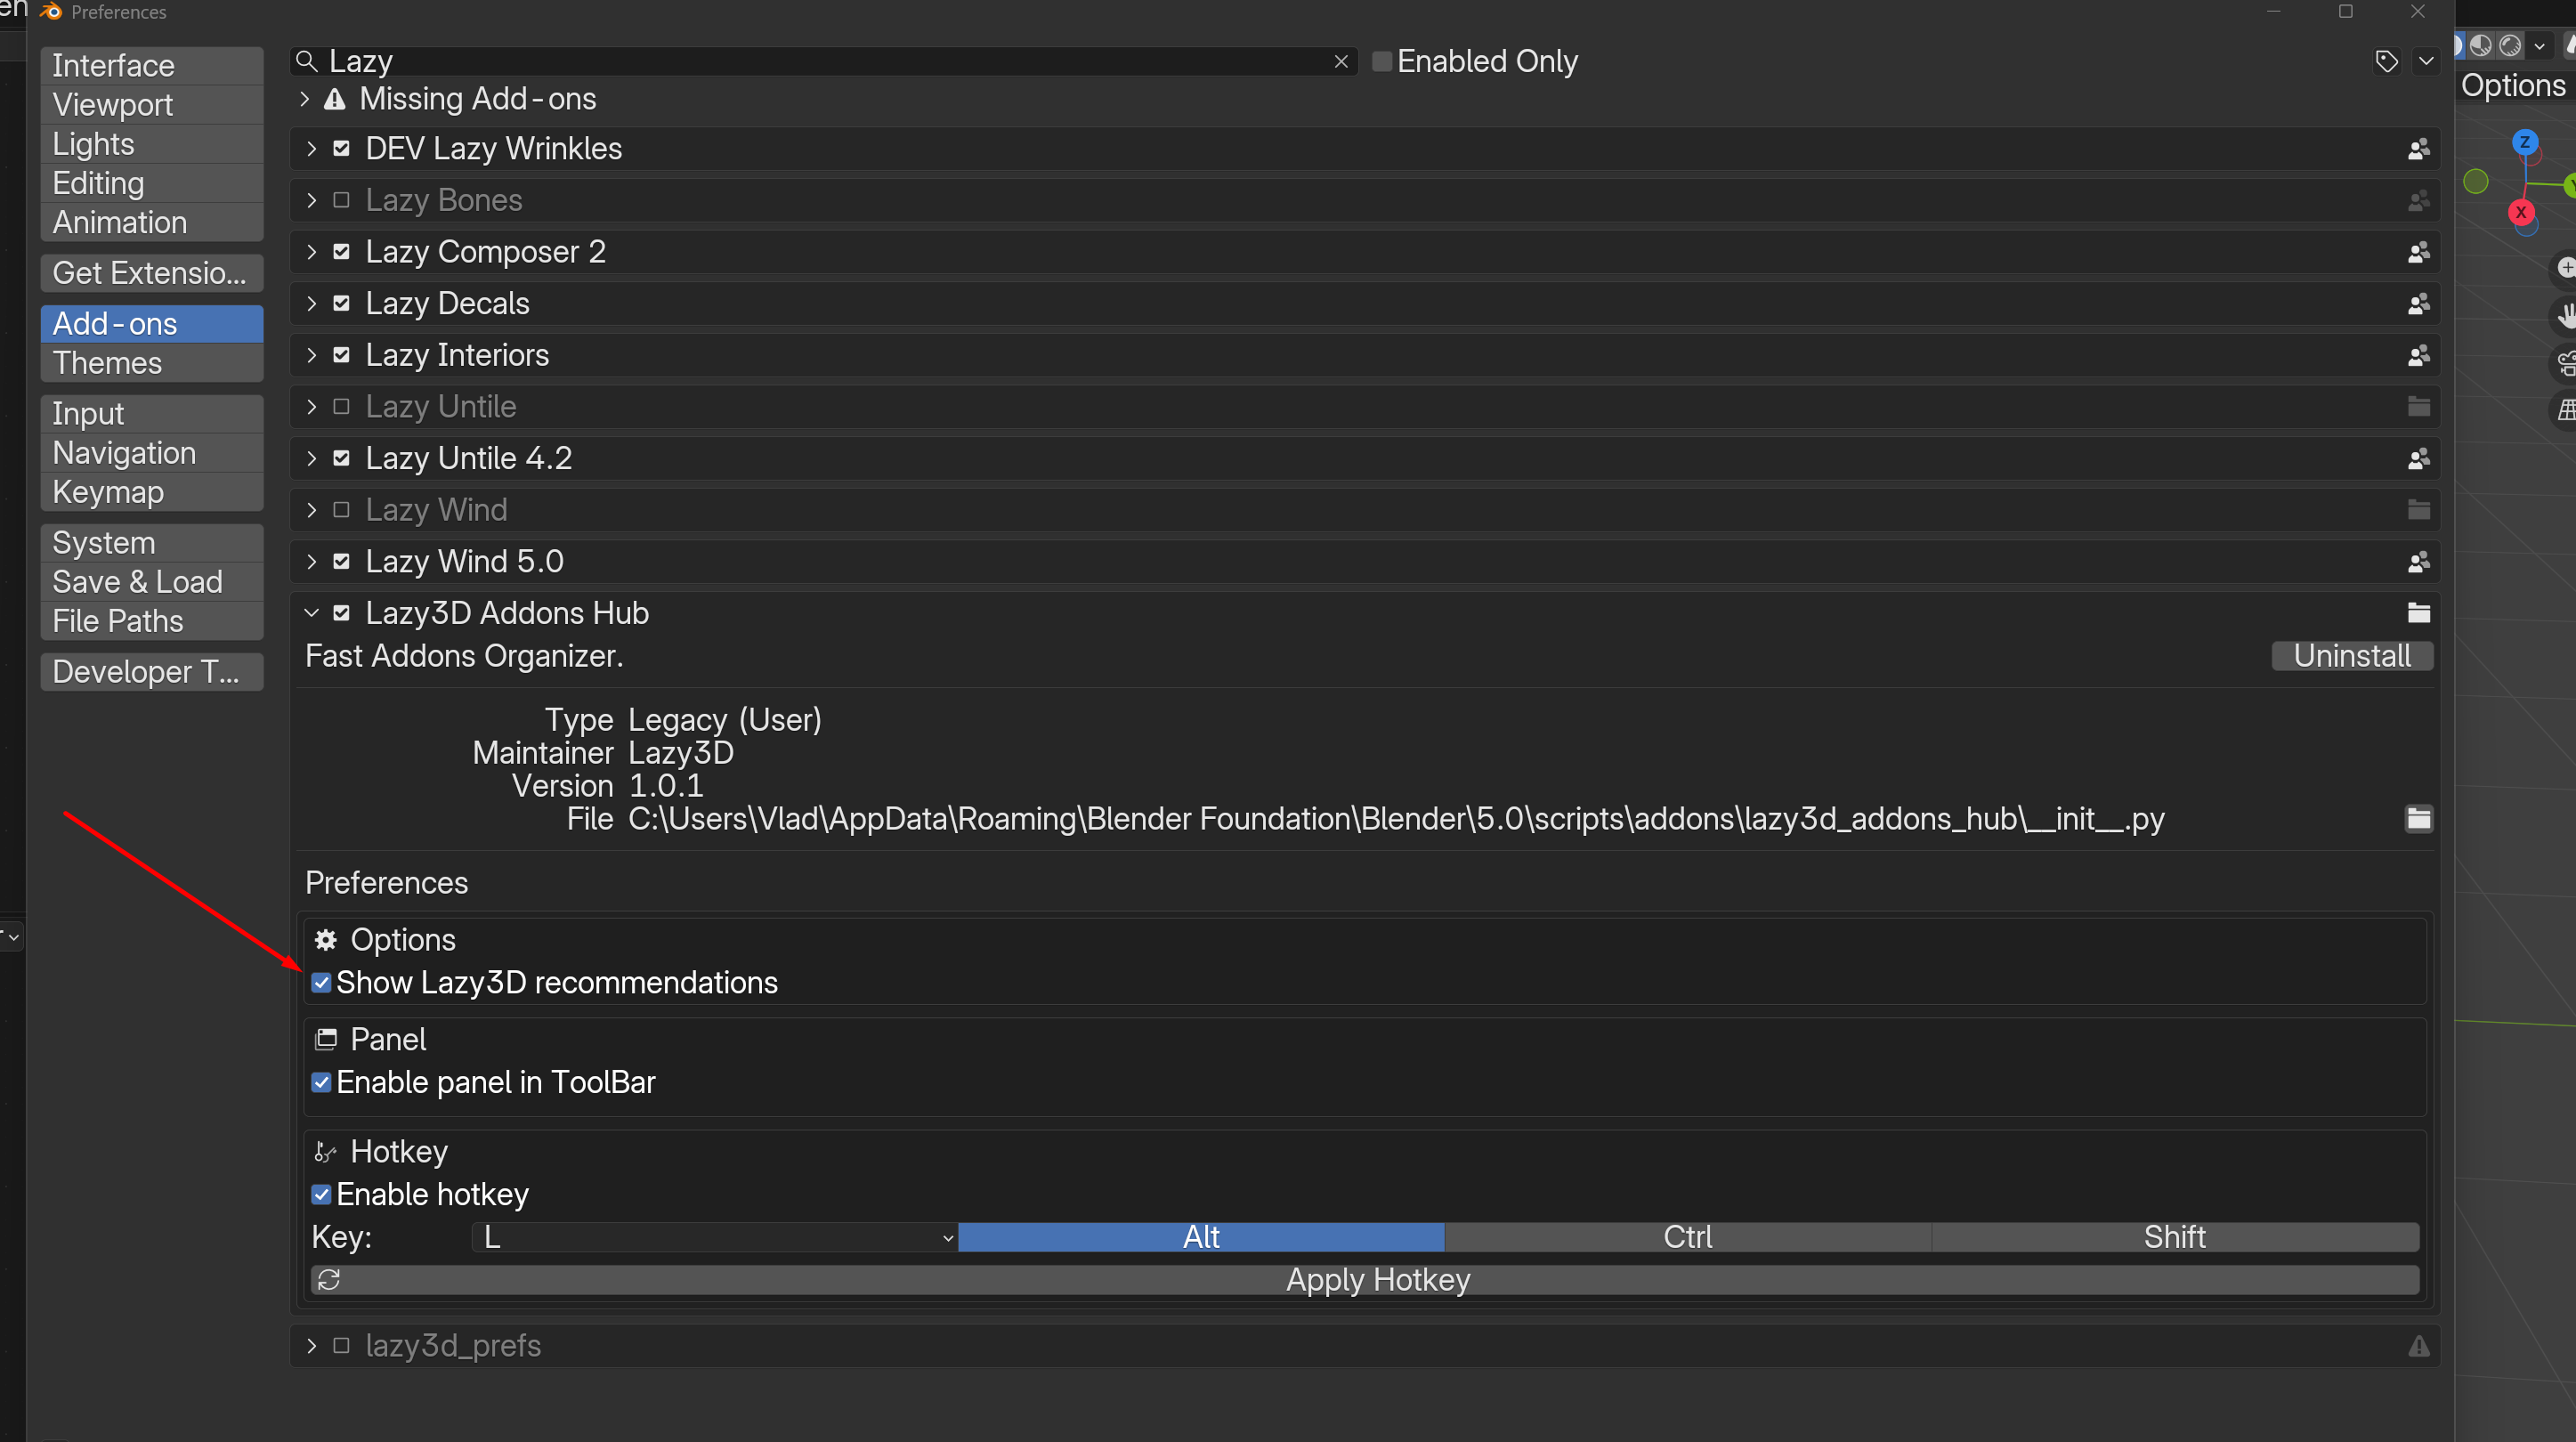
Task: Go to the Themes tab
Action: pos(152,363)
